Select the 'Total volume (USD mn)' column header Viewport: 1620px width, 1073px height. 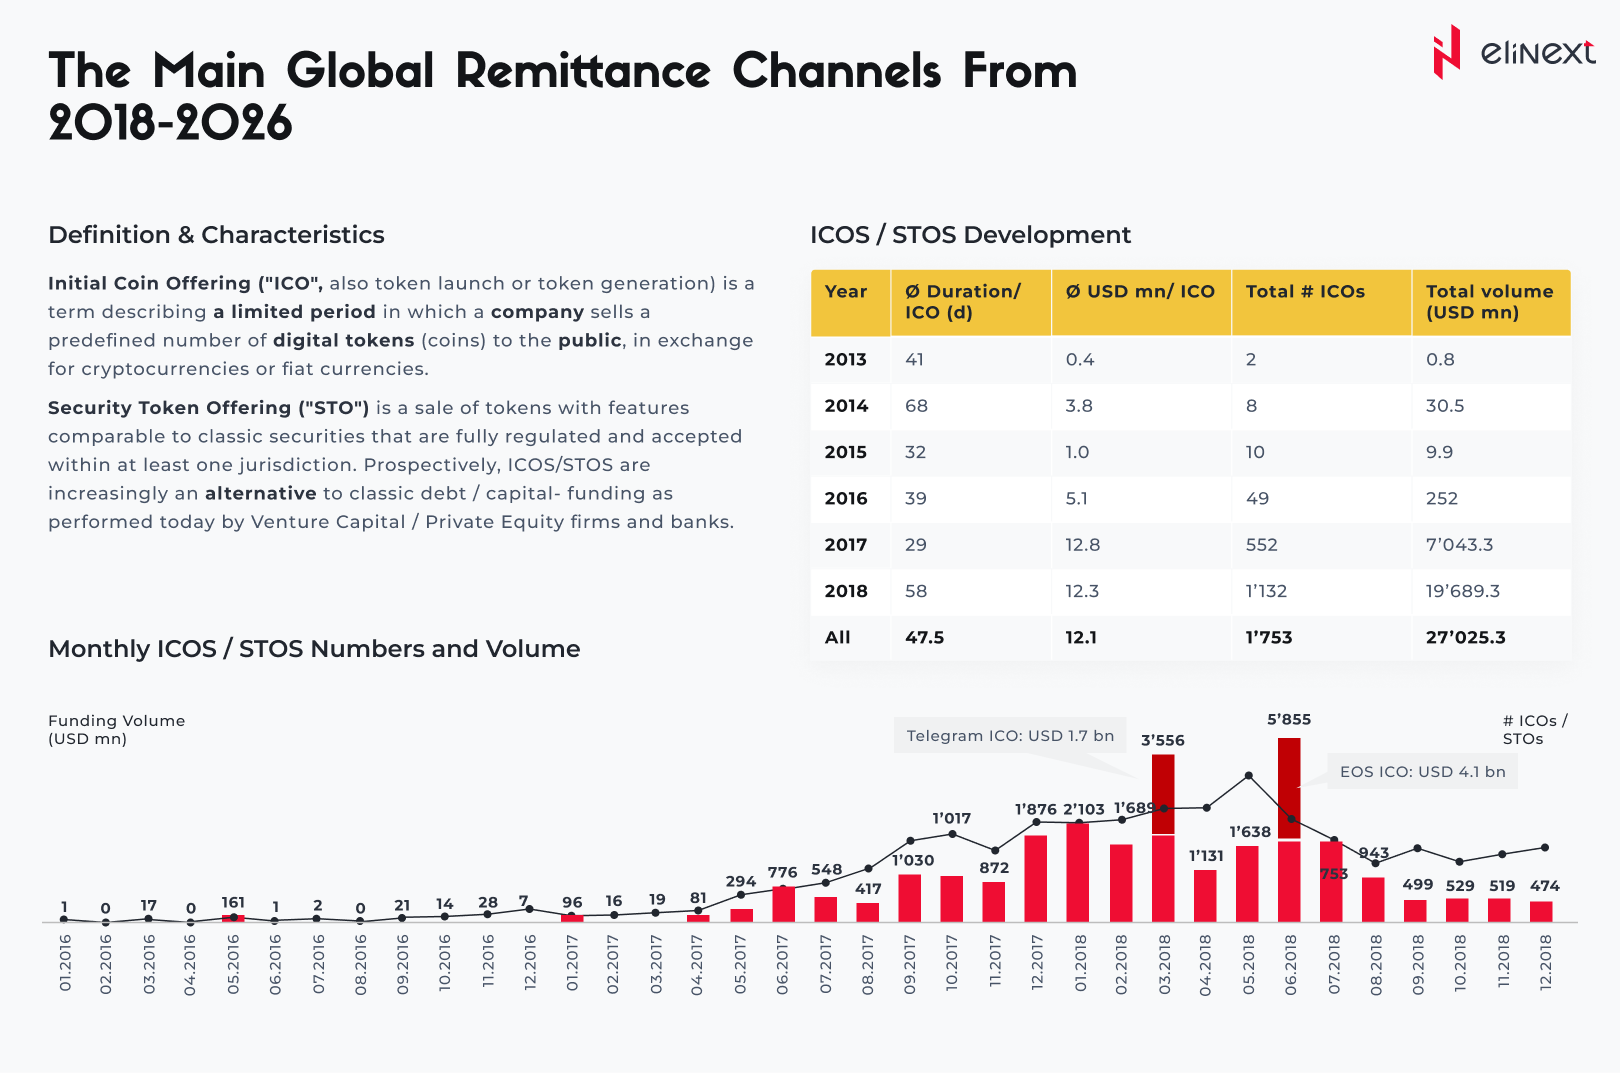tap(1489, 302)
